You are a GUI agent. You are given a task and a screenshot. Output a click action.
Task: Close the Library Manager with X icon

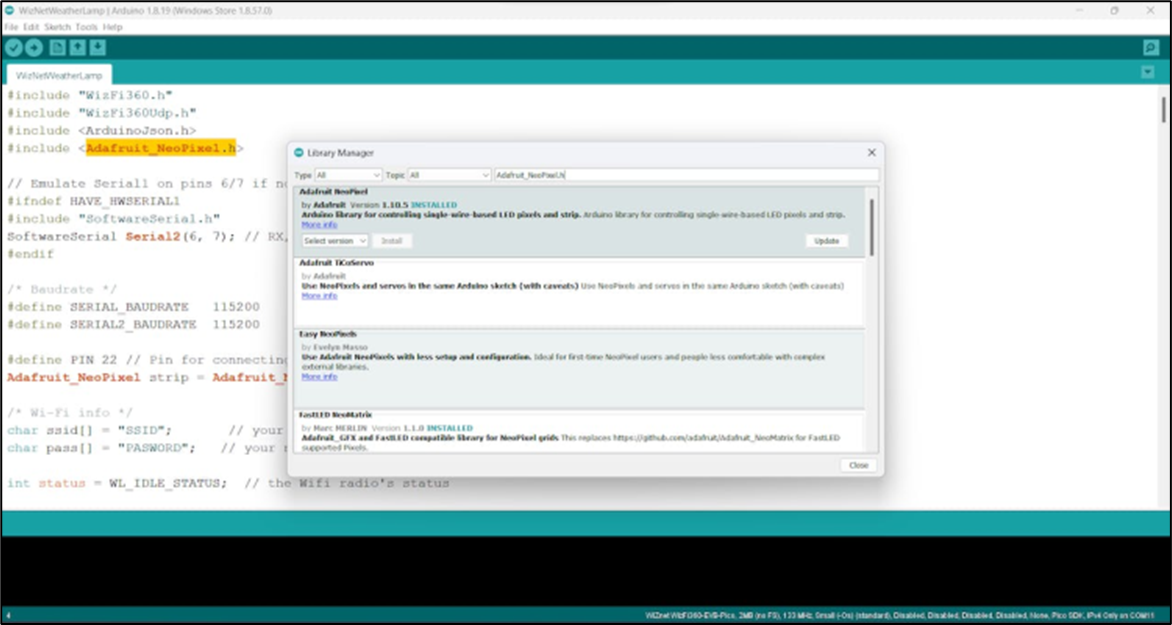(x=872, y=153)
